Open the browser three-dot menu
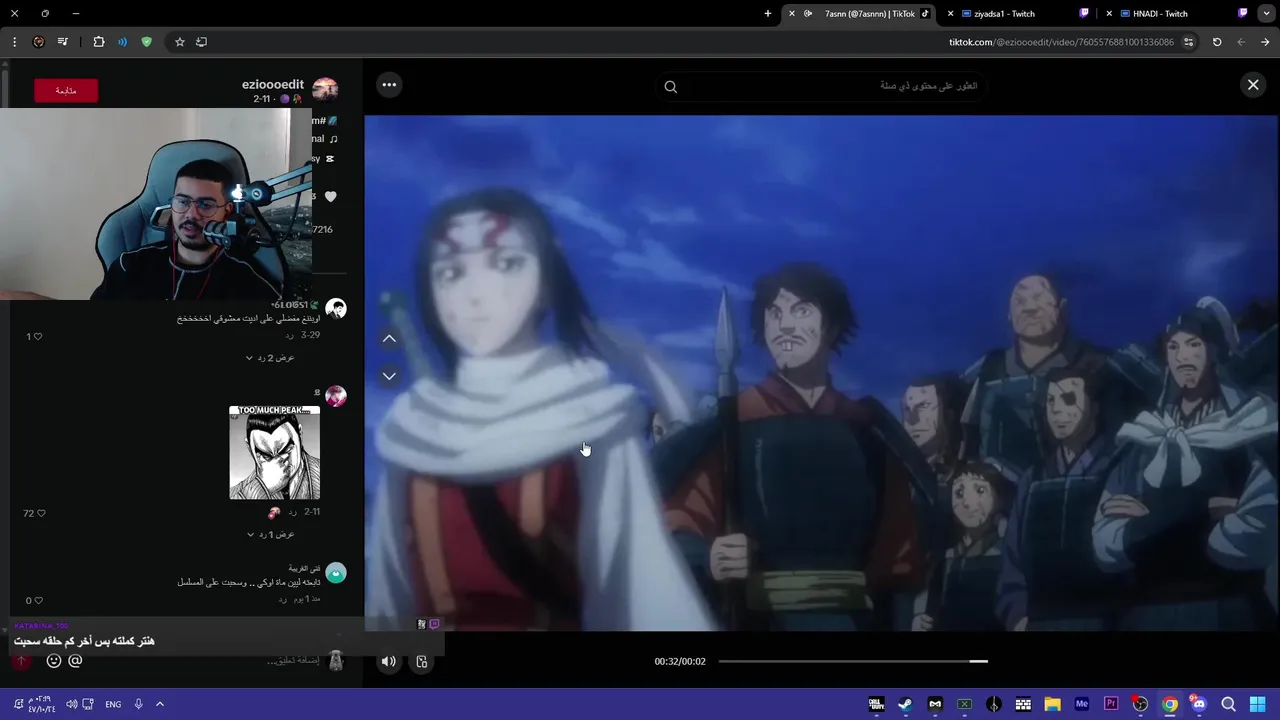Viewport: 1280px width, 720px height. tap(14, 42)
